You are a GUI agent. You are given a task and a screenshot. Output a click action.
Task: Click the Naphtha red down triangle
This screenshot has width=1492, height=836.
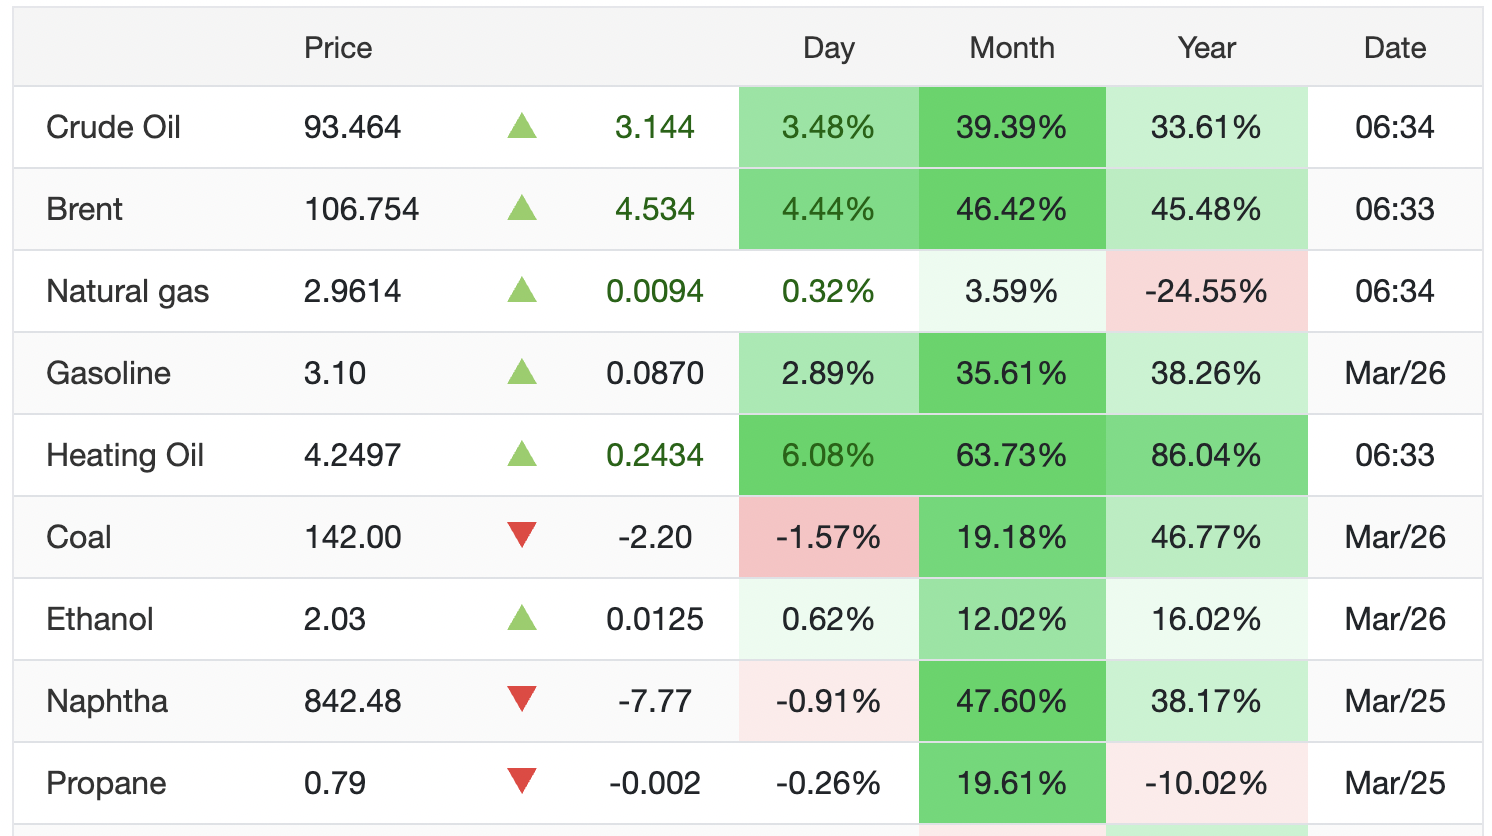point(522,700)
